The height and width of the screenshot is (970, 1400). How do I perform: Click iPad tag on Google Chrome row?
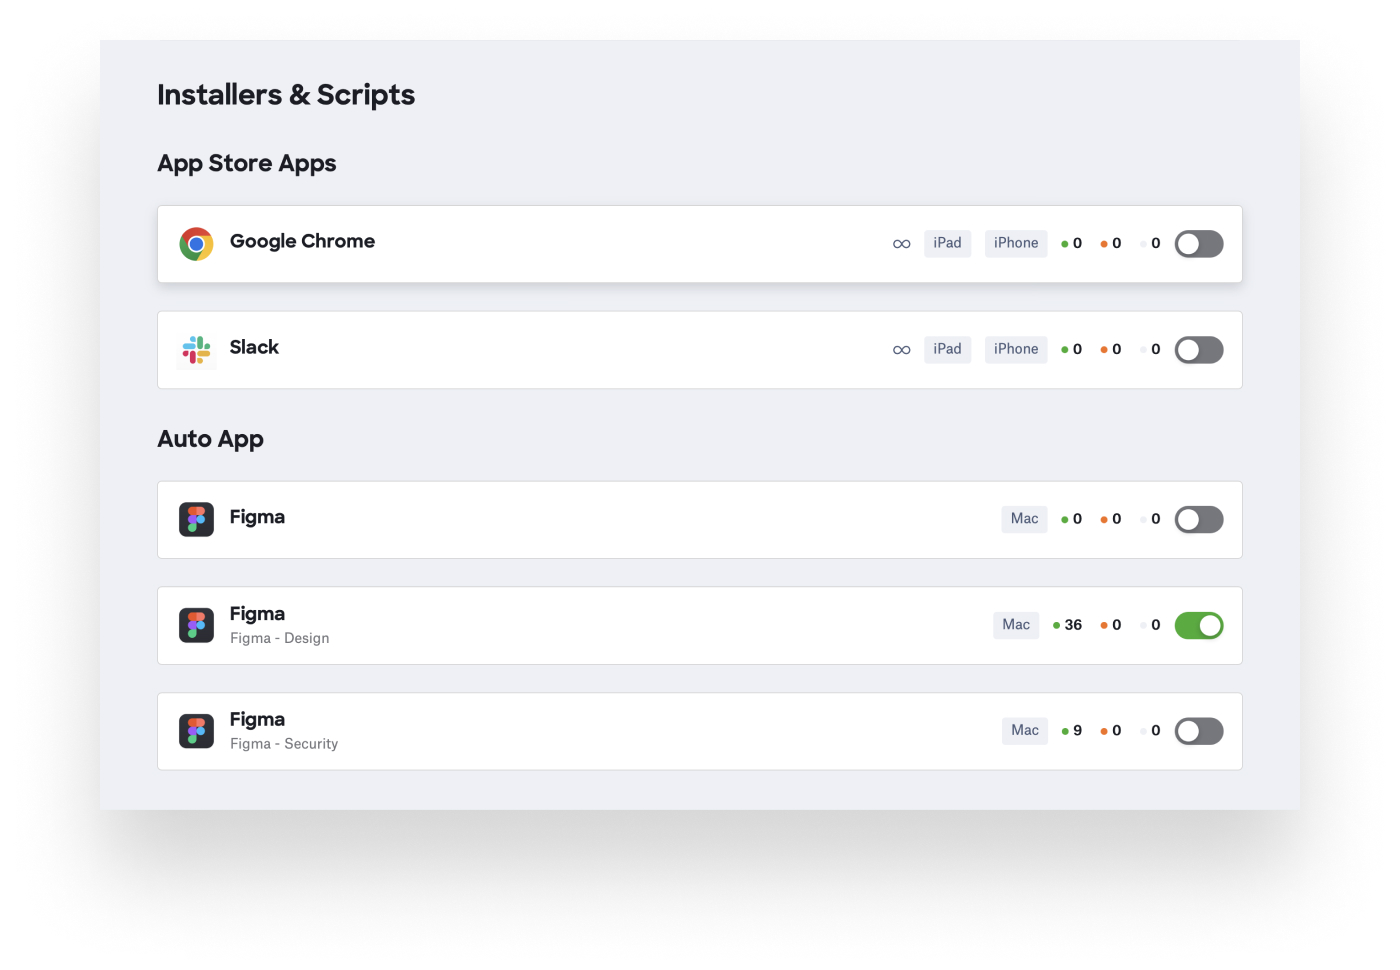click(x=947, y=243)
